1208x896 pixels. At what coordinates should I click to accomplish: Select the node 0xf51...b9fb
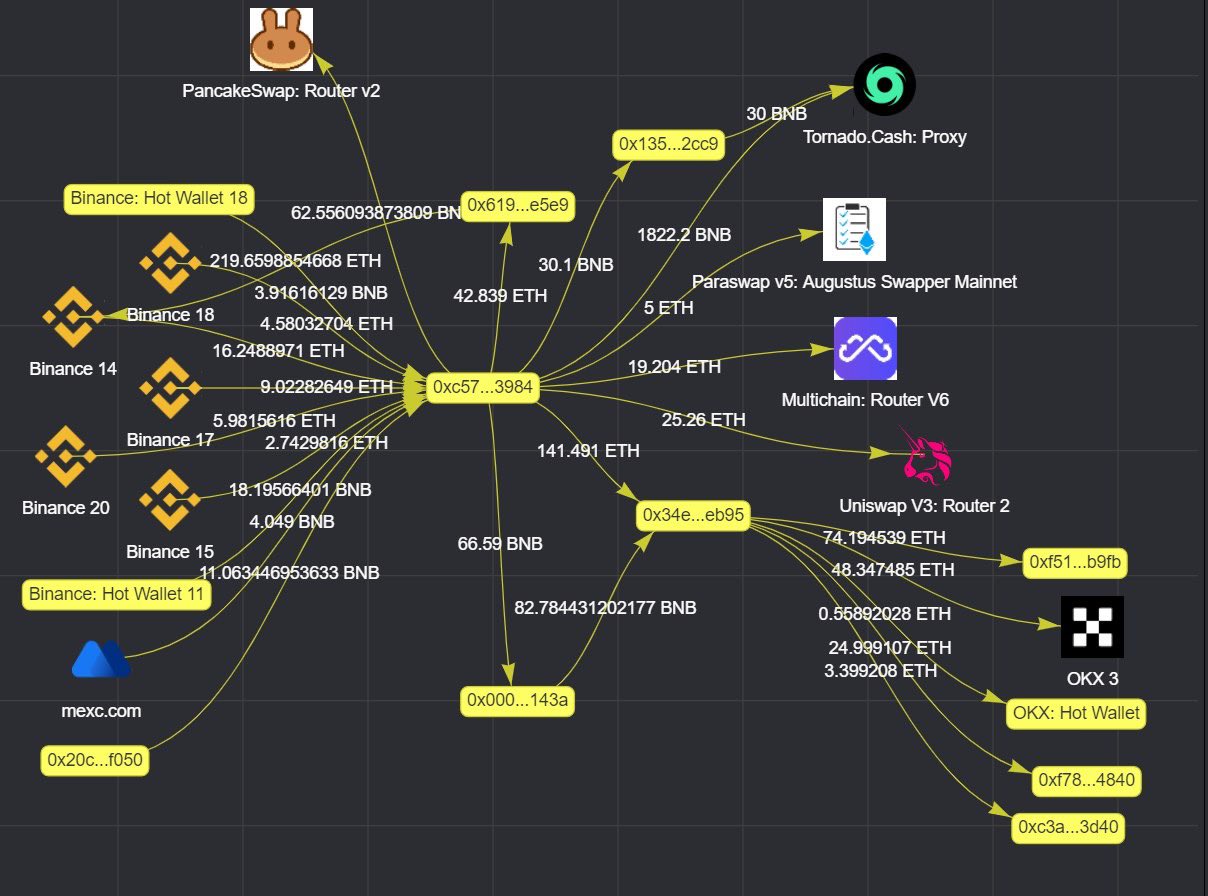point(1076,564)
